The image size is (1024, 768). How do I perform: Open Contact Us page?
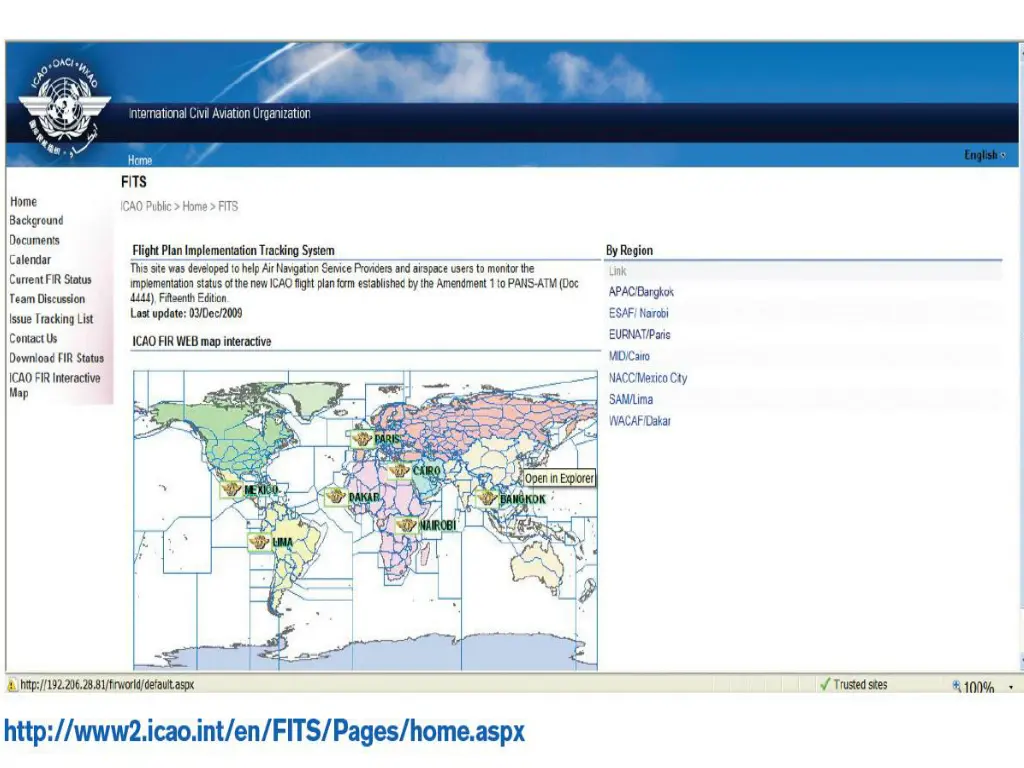point(33,338)
